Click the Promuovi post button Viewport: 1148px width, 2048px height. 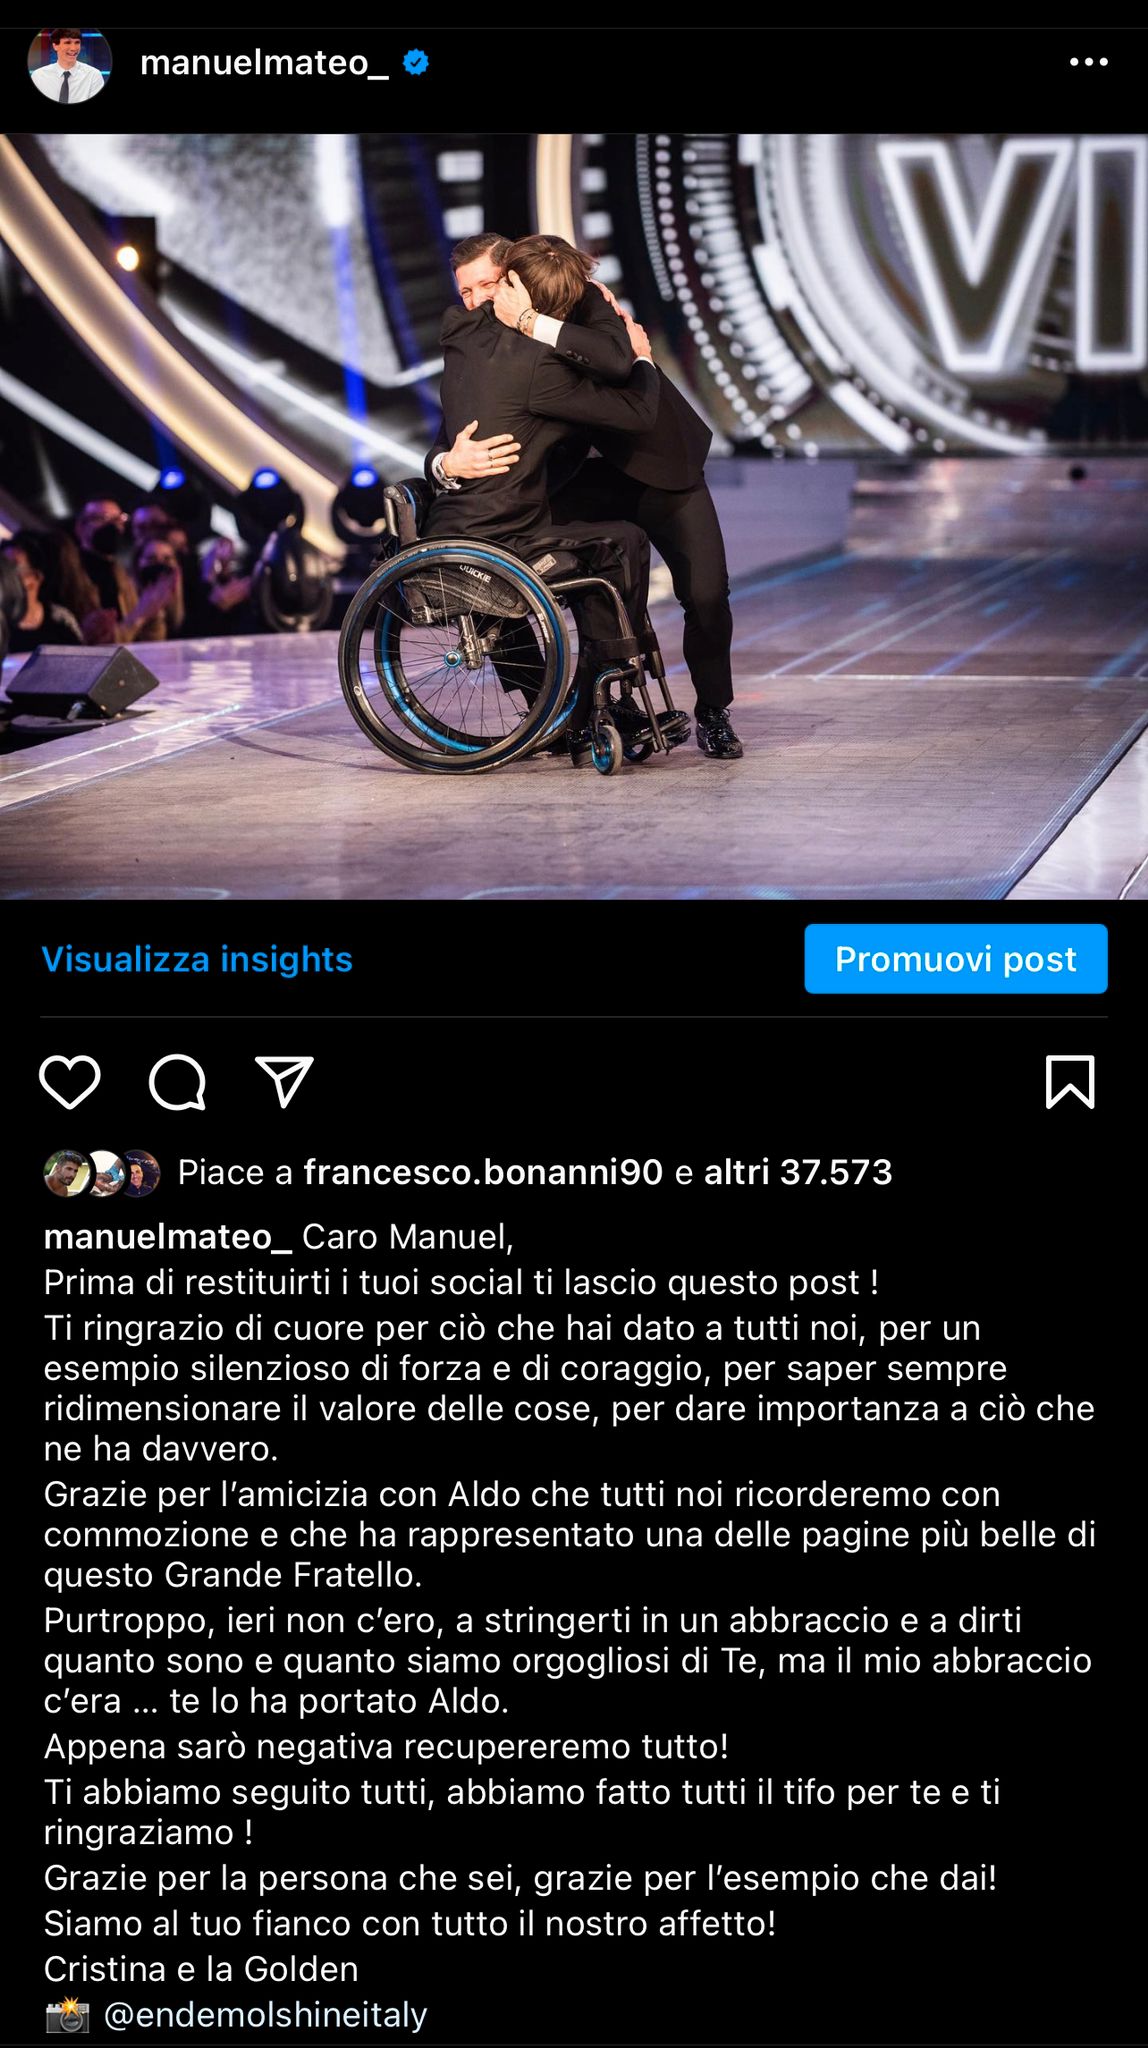956,959
